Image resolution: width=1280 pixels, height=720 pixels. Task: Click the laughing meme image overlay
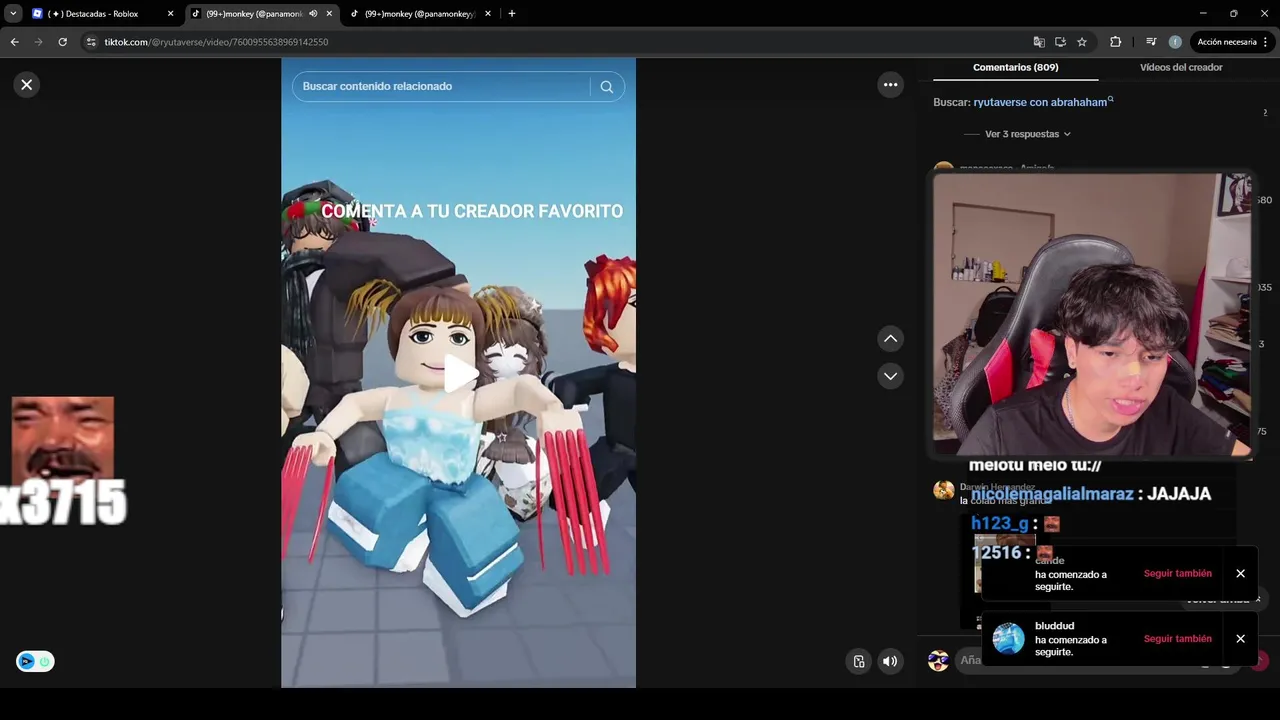(63, 438)
